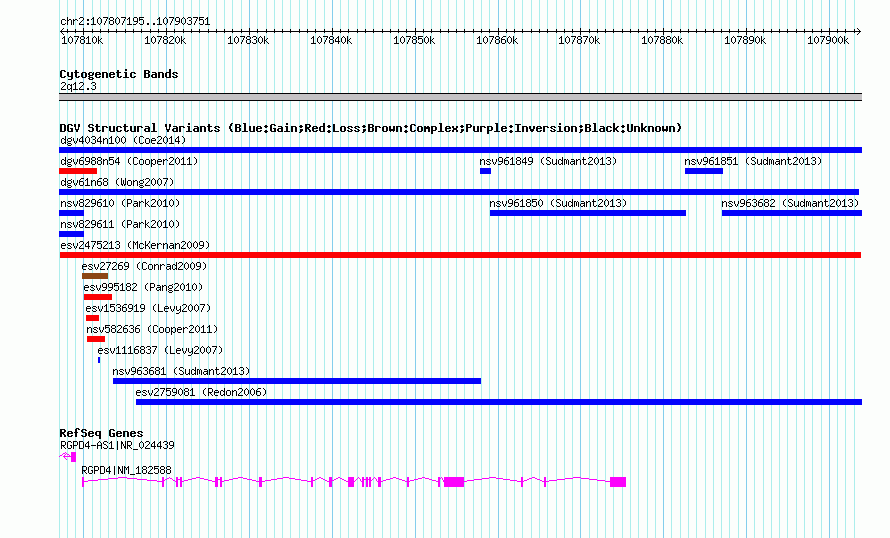This screenshot has width=890, height=538.
Task: Open the nsv961849 (Sudmant2013) label
Action: tap(548, 161)
